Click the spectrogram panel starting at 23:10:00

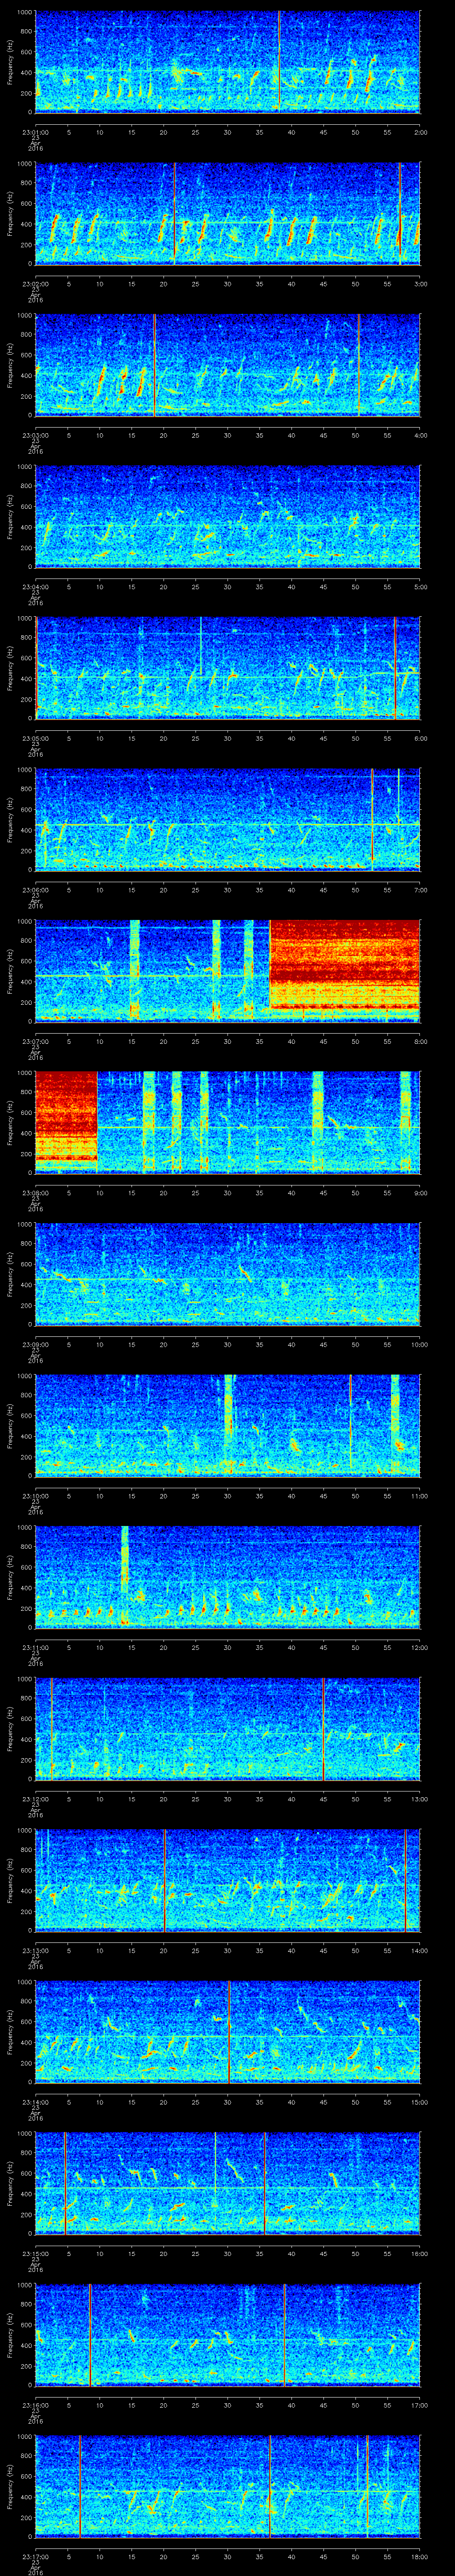(228, 1425)
